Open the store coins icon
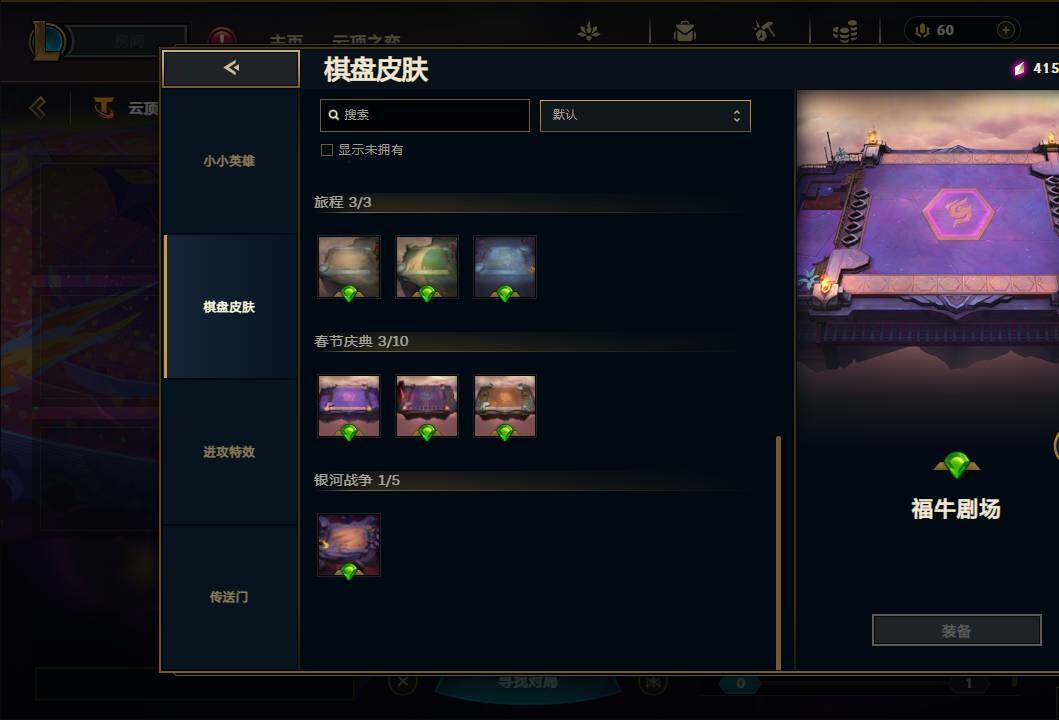The width and height of the screenshot is (1059, 720). pyautogui.click(x=844, y=30)
